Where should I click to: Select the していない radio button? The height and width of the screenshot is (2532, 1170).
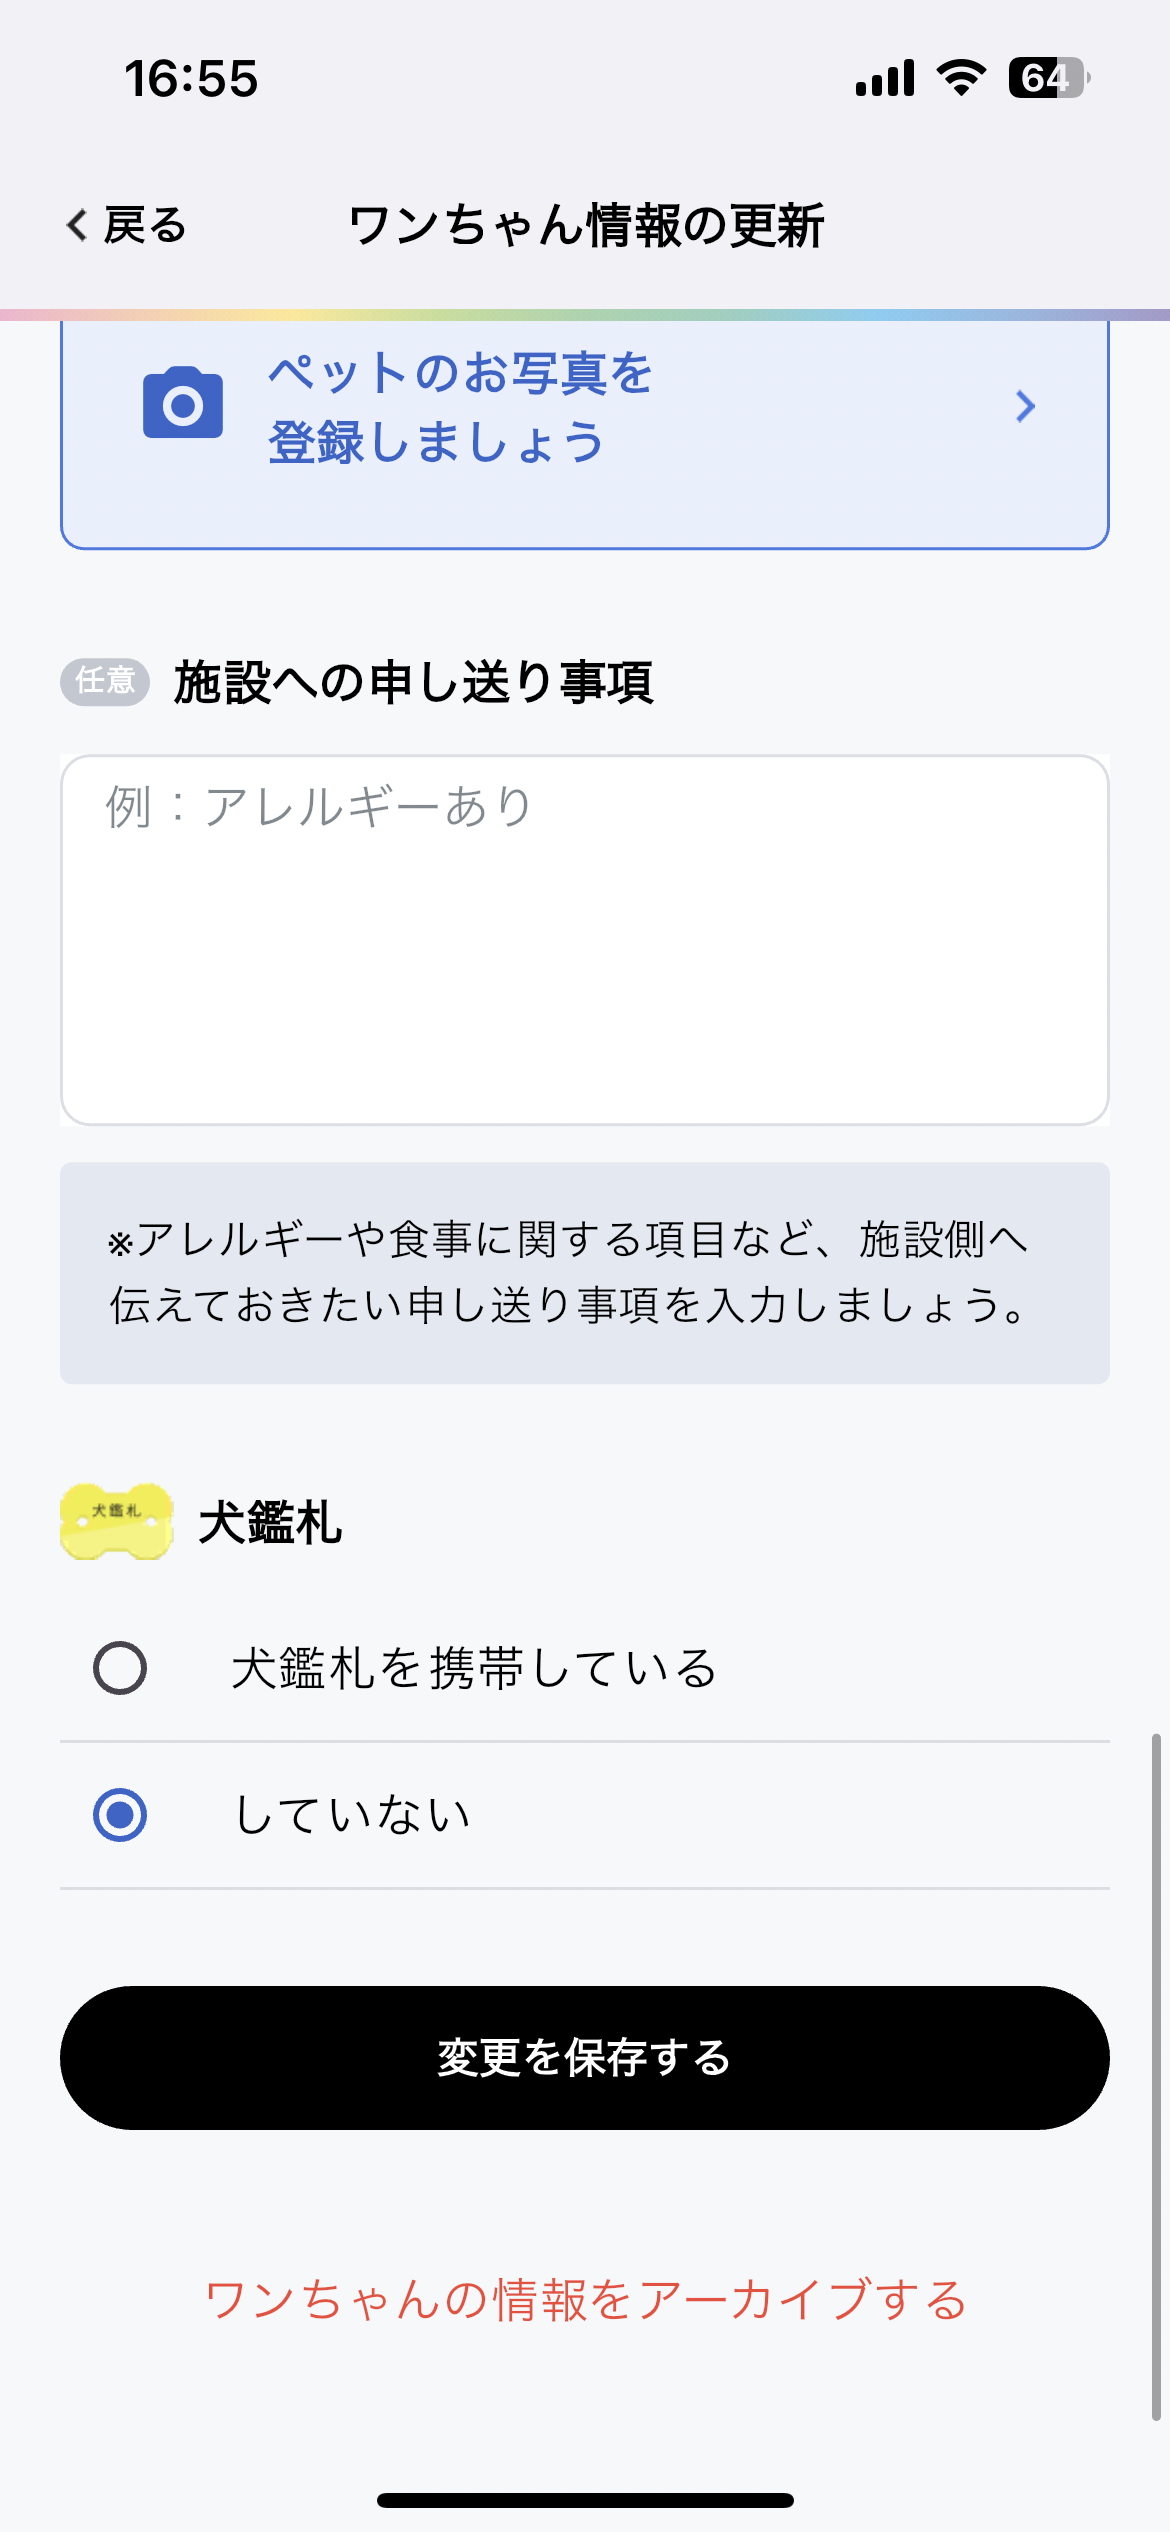pos(120,1814)
